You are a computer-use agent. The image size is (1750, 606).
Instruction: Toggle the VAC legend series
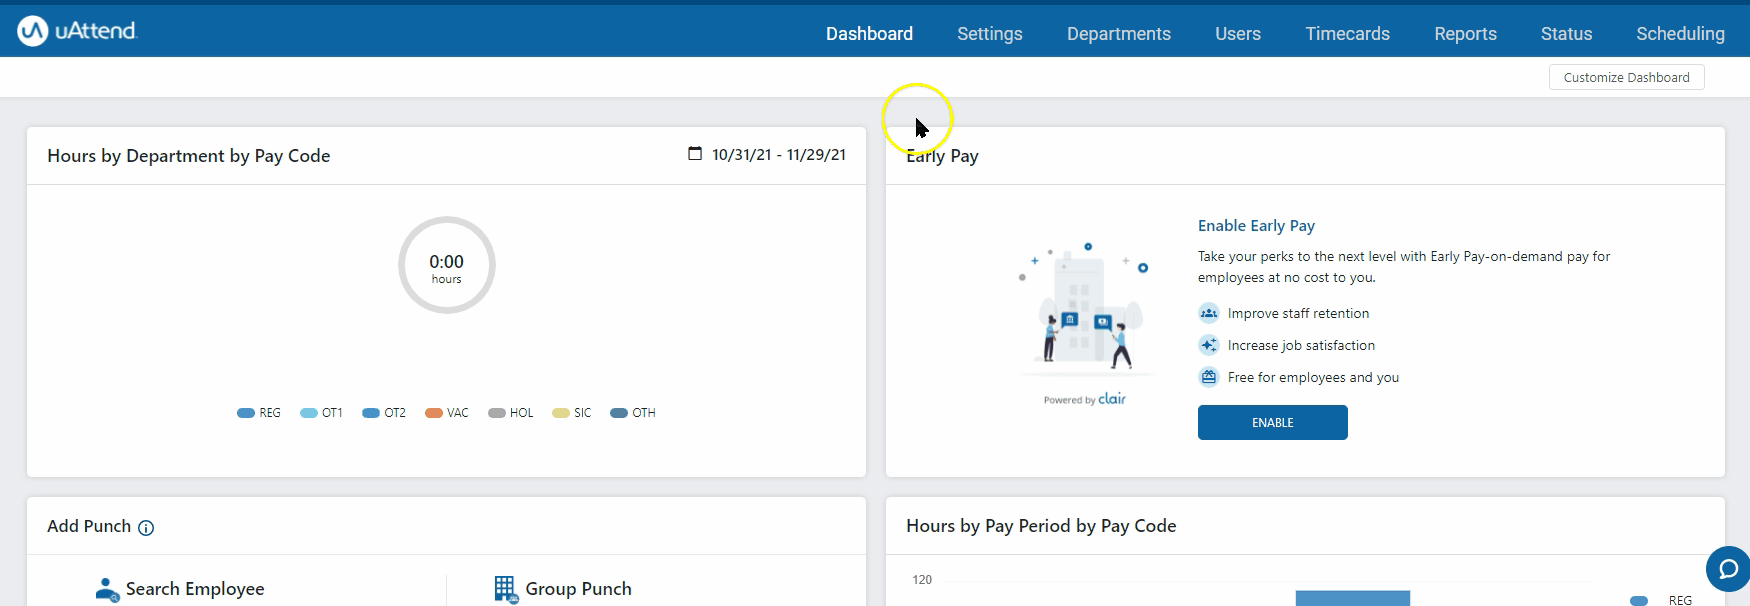(x=447, y=413)
